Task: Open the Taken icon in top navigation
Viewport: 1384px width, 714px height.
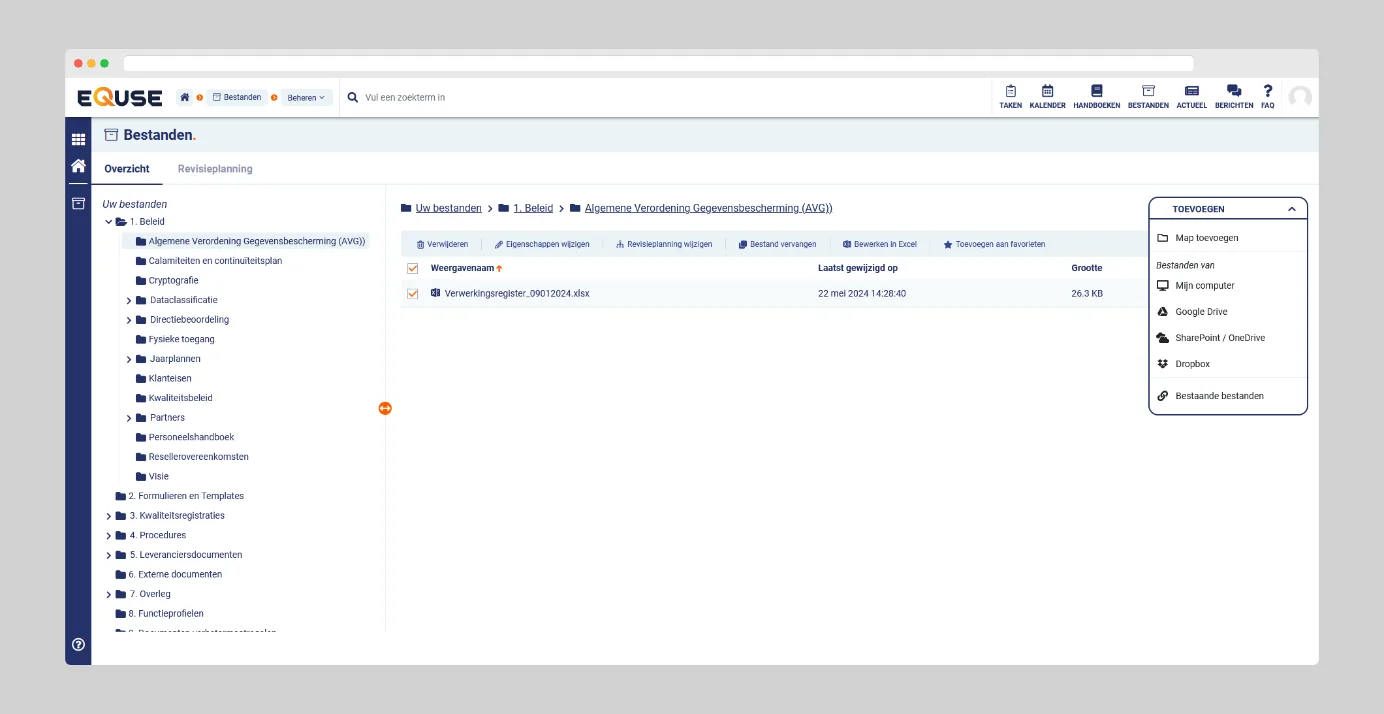Action: coord(1010,96)
